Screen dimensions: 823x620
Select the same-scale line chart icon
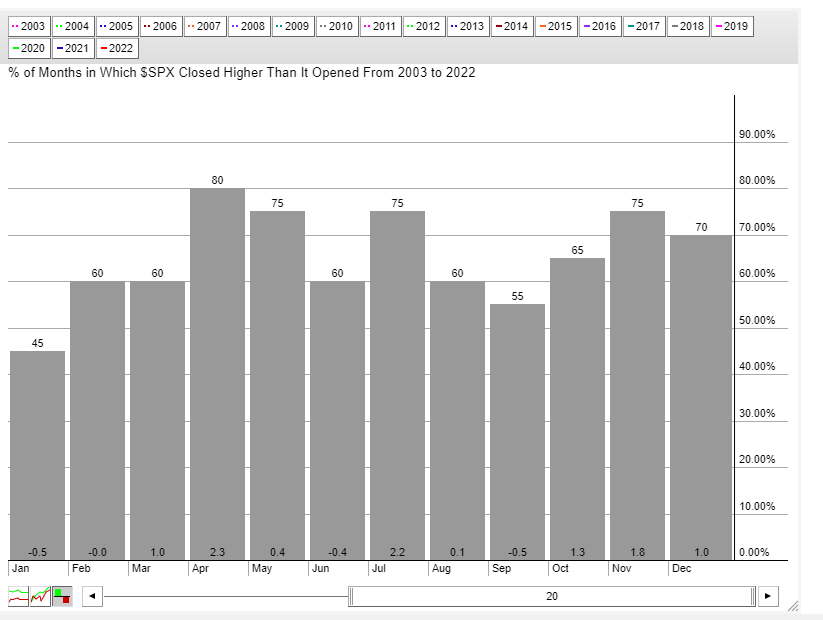tap(40, 596)
